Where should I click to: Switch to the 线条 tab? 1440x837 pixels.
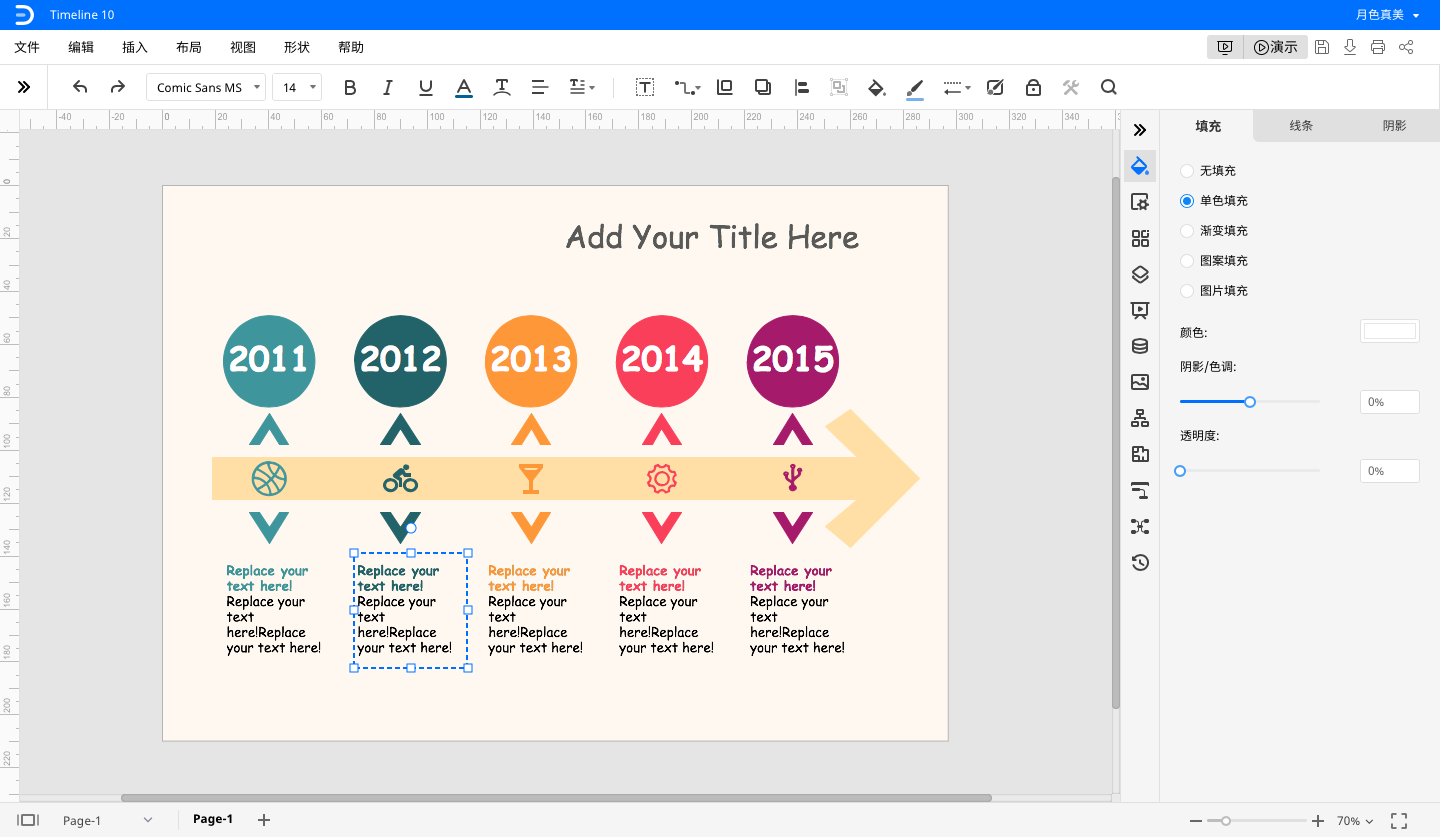pyautogui.click(x=1301, y=126)
